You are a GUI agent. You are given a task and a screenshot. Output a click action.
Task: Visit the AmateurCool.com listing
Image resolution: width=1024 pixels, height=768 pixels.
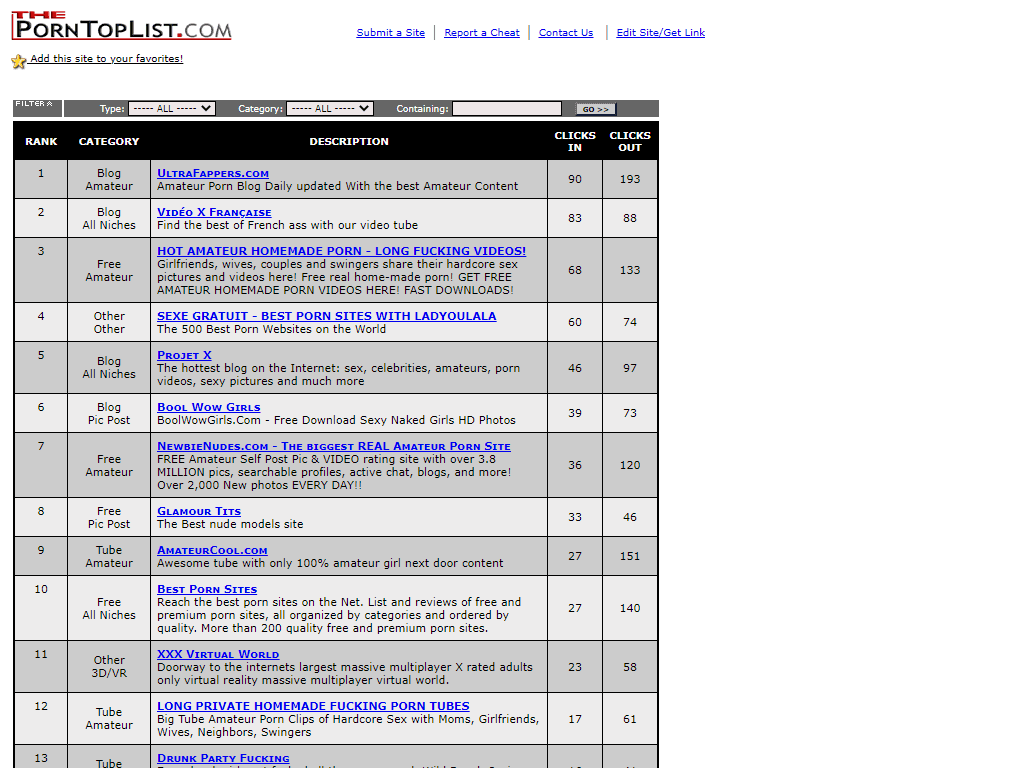(x=212, y=550)
